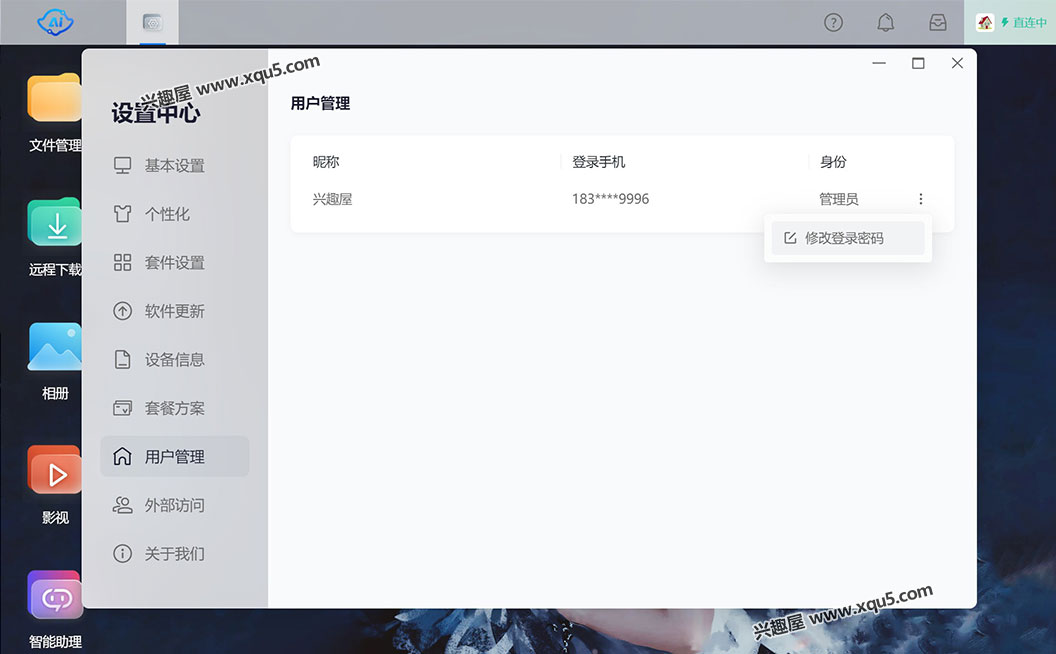Click the monitor icon beside 基本设置

point(123,166)
